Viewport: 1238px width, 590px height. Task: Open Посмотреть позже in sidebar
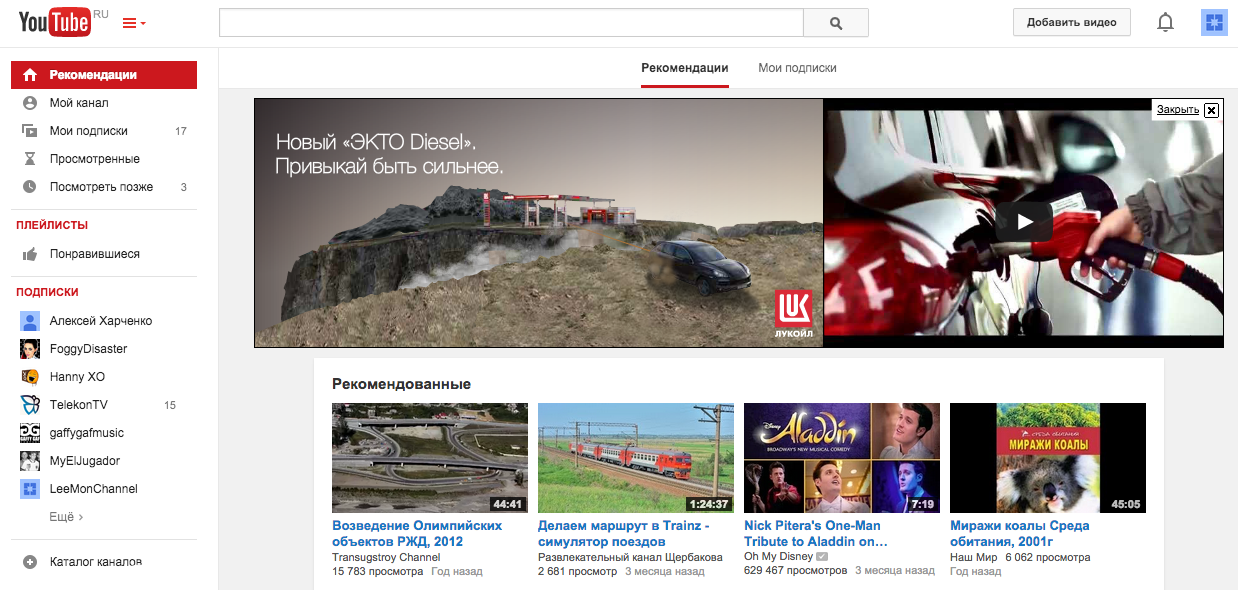(x=104, y=187)
